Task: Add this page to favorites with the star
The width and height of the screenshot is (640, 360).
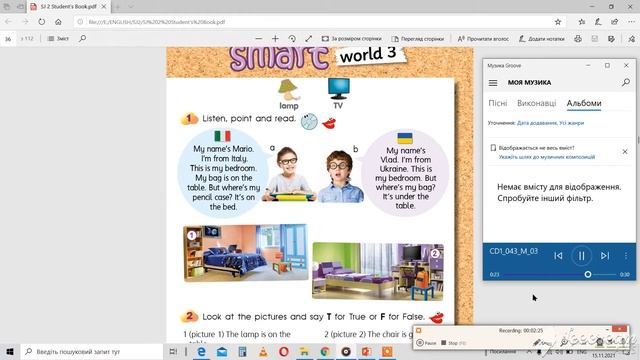Action: [558, 22]
